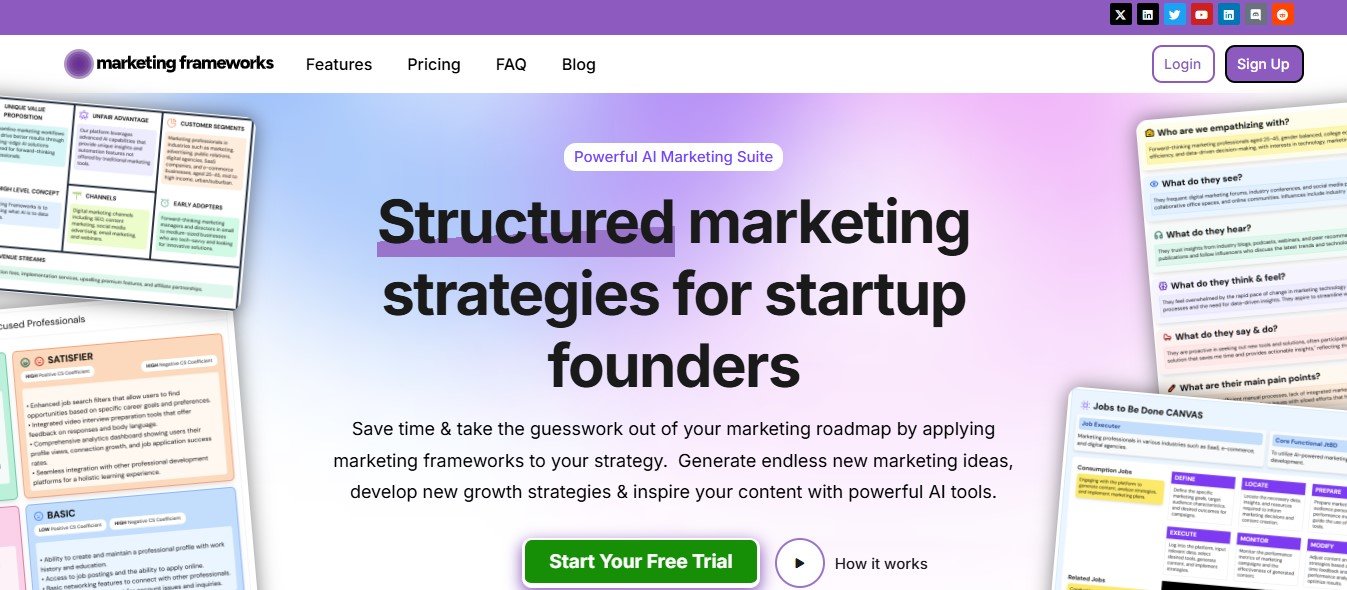This screenshot has height=590, width=1347.
Task: Select FAQ in the navigation bar
Action: click(x=511, y=64)
